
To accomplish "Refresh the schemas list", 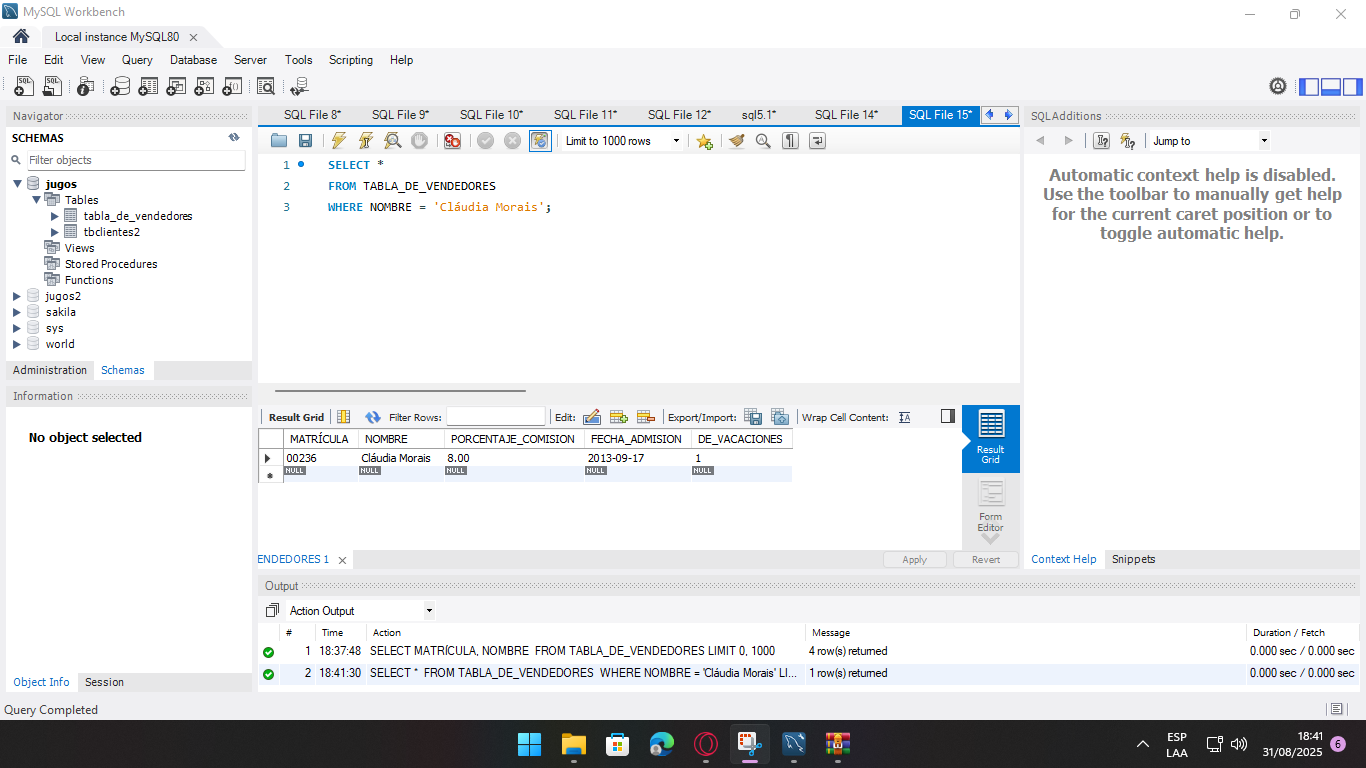I will coord(234,138).
